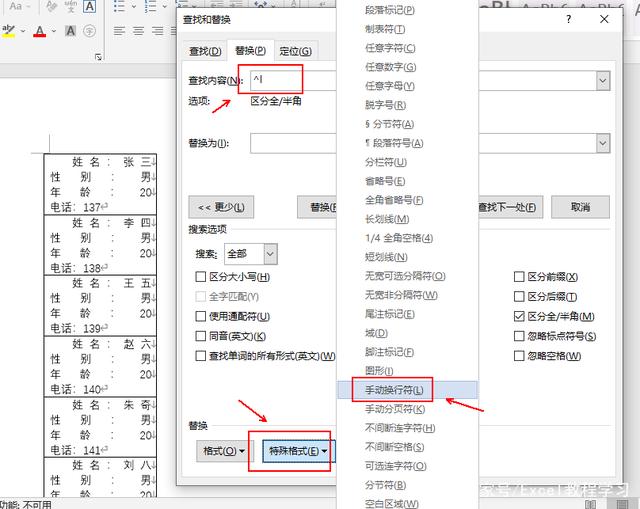640x509 pixels.
Task: Go to the 定位(G) tab
Action: 296,51
